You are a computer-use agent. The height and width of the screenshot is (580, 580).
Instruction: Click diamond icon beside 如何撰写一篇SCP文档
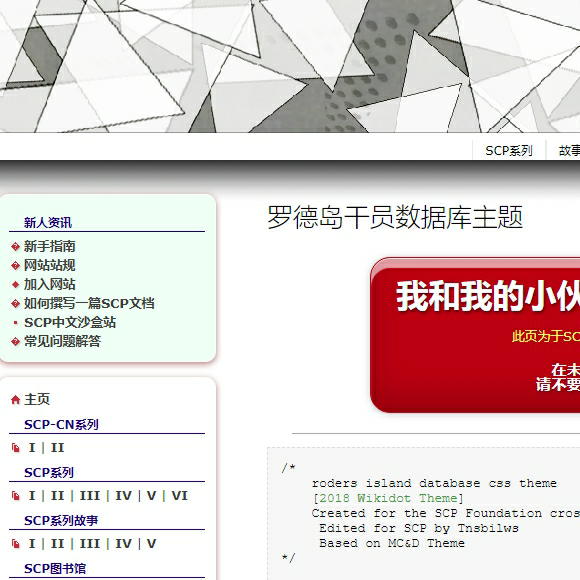pos(15,304)
